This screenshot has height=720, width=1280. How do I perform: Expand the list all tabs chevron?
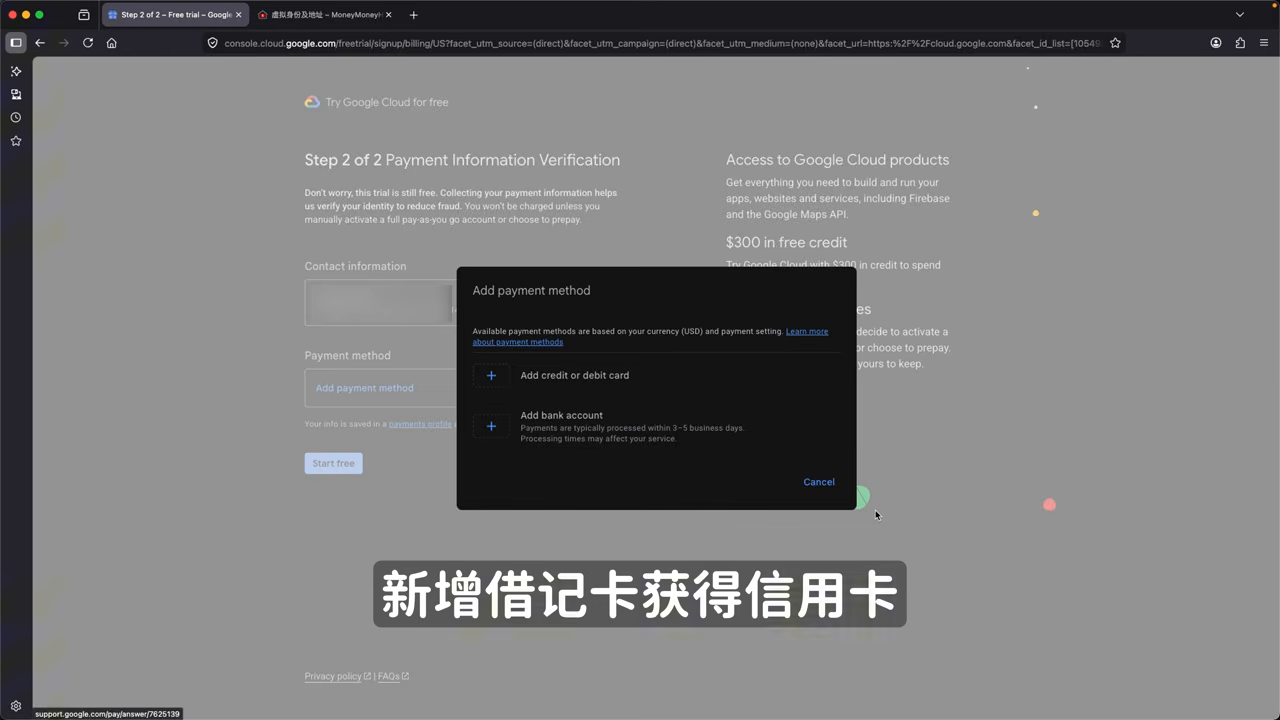pyautogui.click(x=1240, y=15)
